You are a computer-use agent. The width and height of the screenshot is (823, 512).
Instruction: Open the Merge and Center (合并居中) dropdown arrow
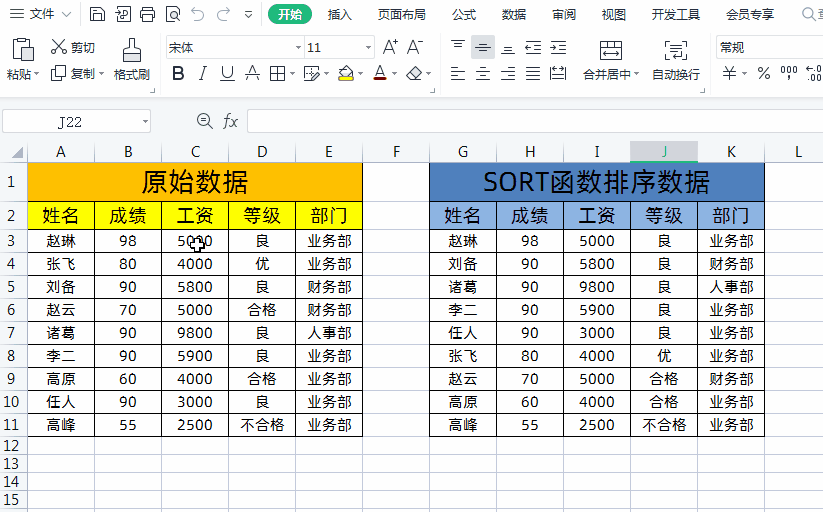tap(637, 75)
